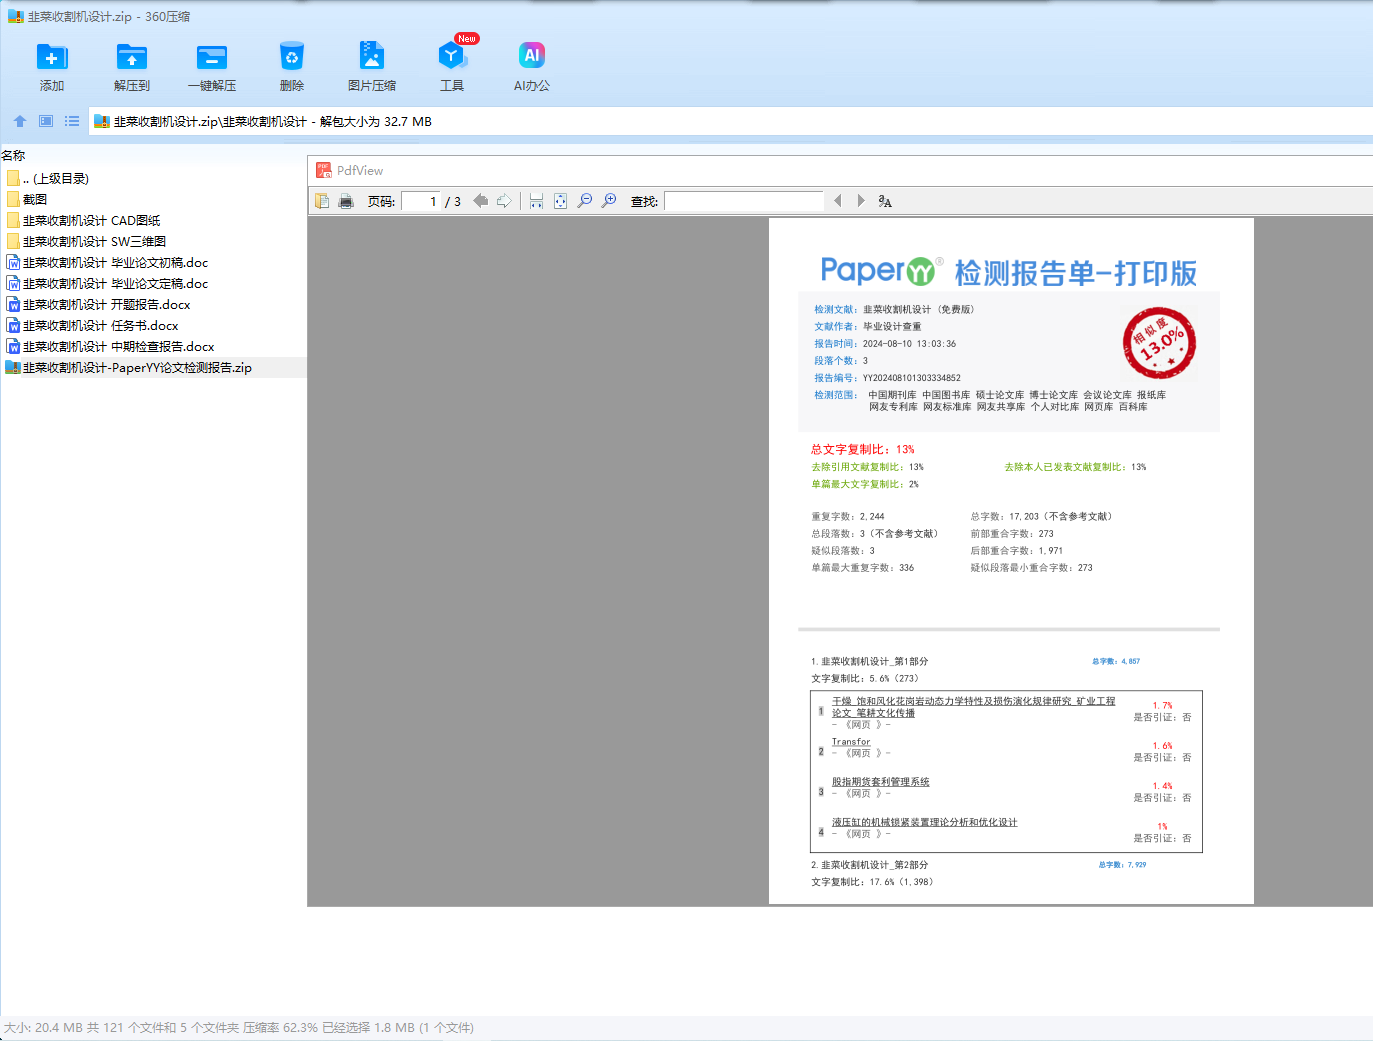Print the PDF with the printer icon

[x=346, y=201]
